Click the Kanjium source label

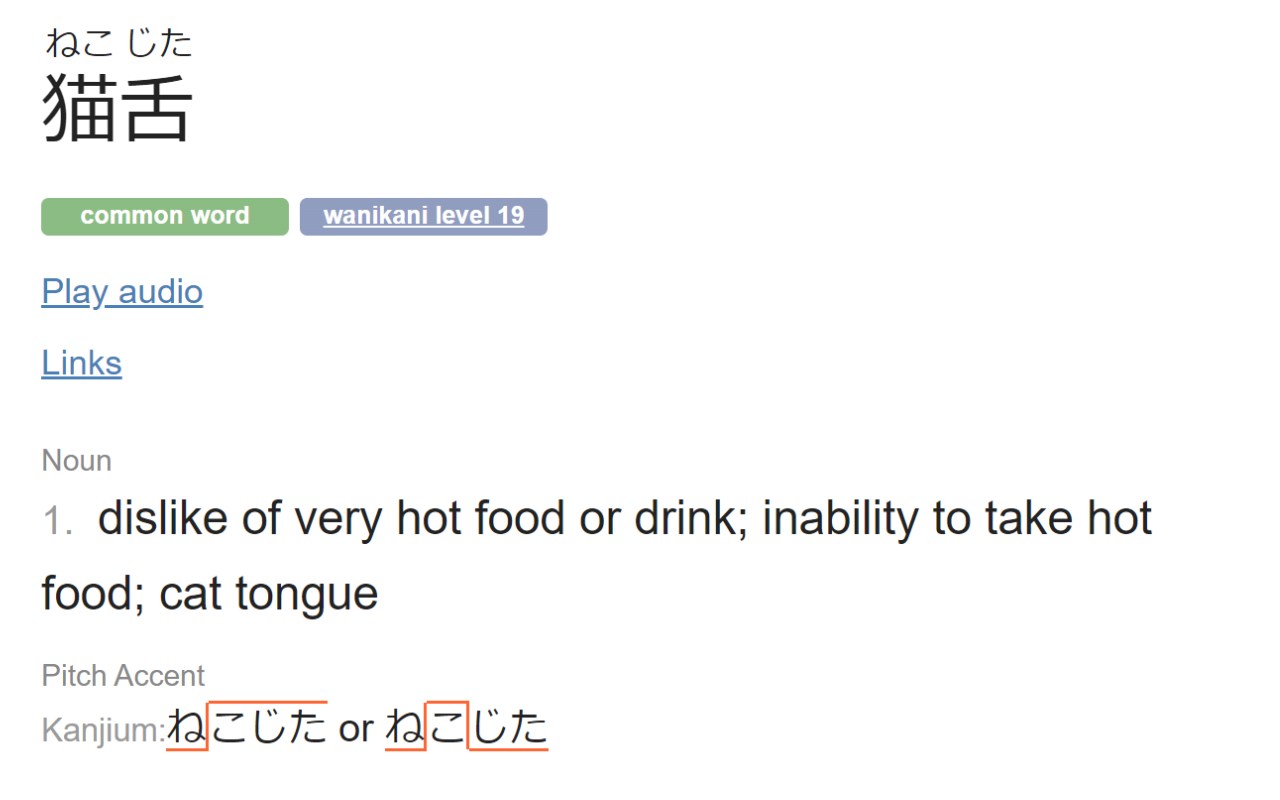(102, 731)
